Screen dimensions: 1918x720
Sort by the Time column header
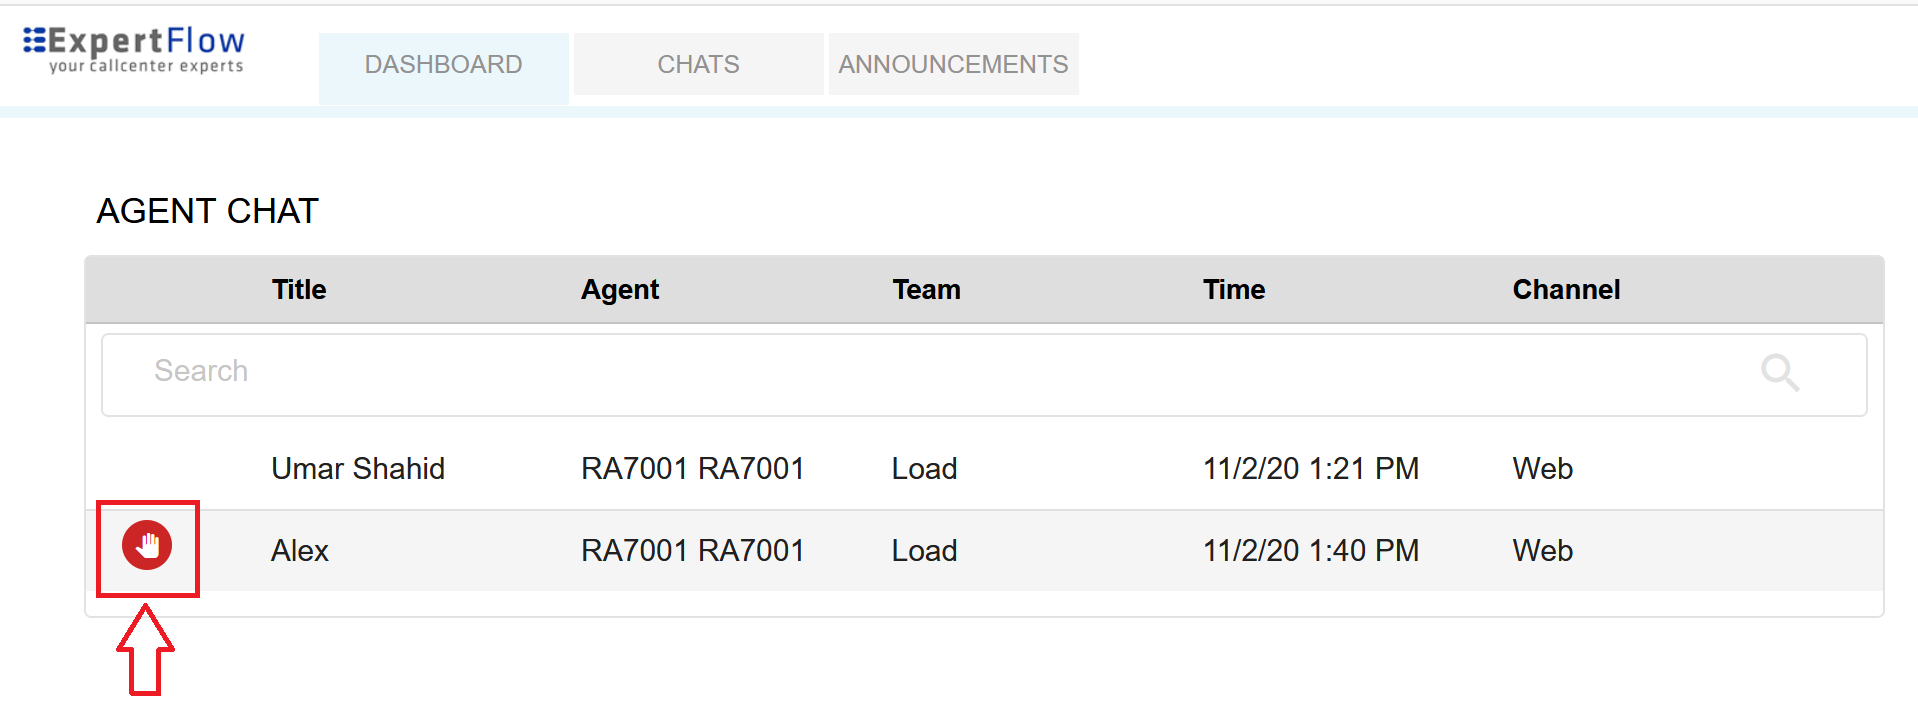click(x=1233, y=289)
